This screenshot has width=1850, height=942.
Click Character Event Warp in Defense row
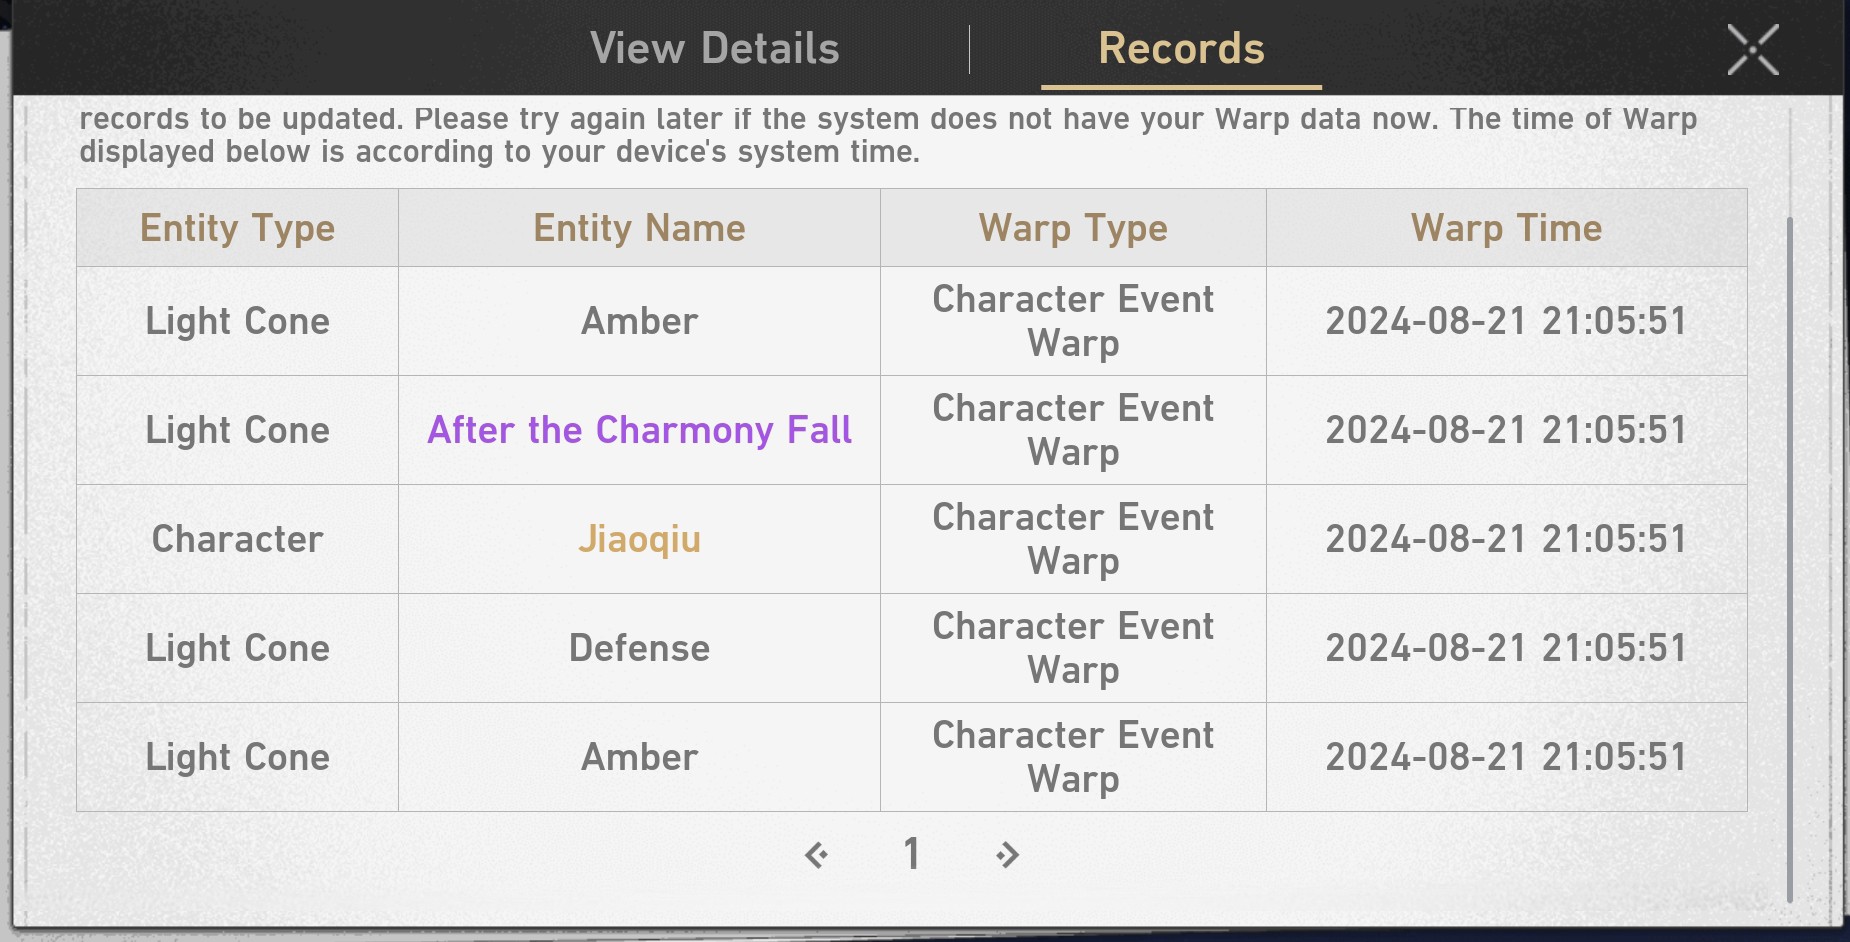click(1073, 648)
